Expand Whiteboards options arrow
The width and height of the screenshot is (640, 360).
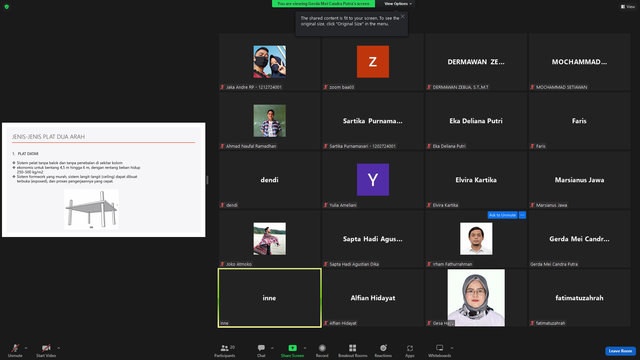[x=452, y=348]
